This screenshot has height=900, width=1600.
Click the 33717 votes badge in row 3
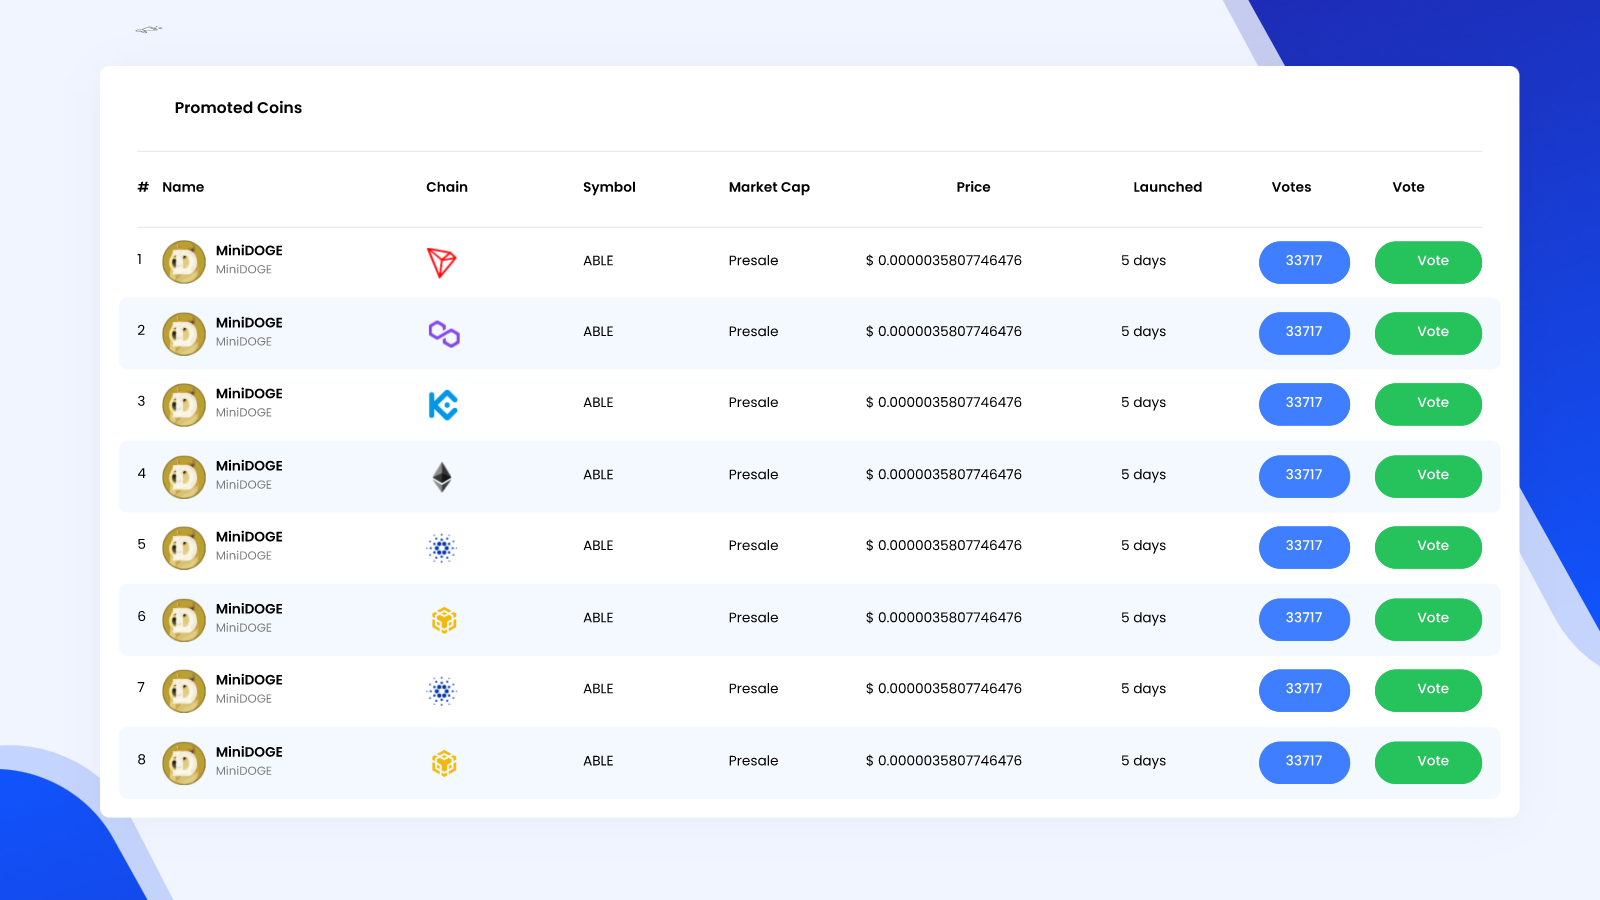point(1304,404)
